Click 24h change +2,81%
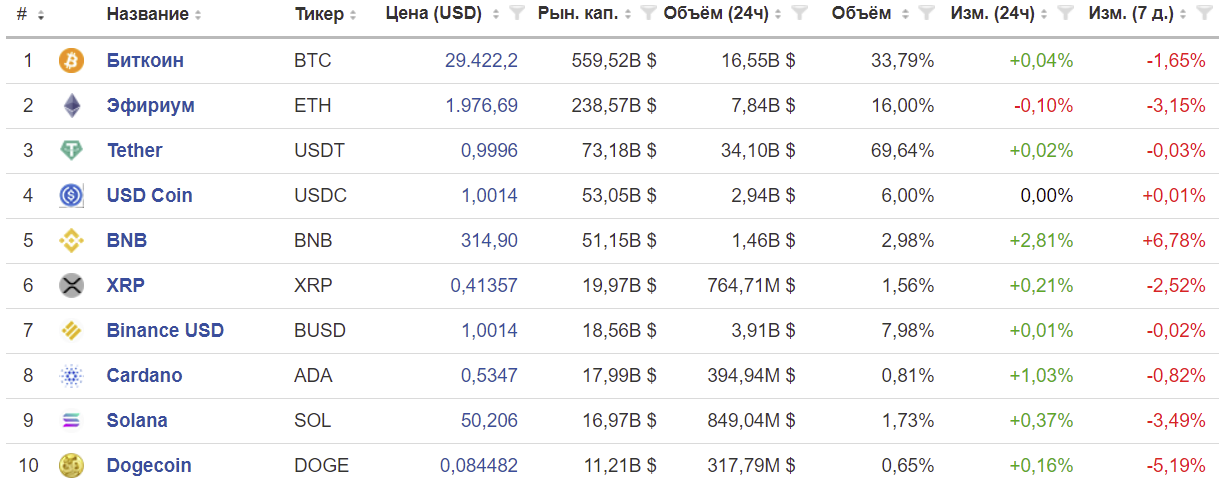1230x495 pixels. [1041, 241]
